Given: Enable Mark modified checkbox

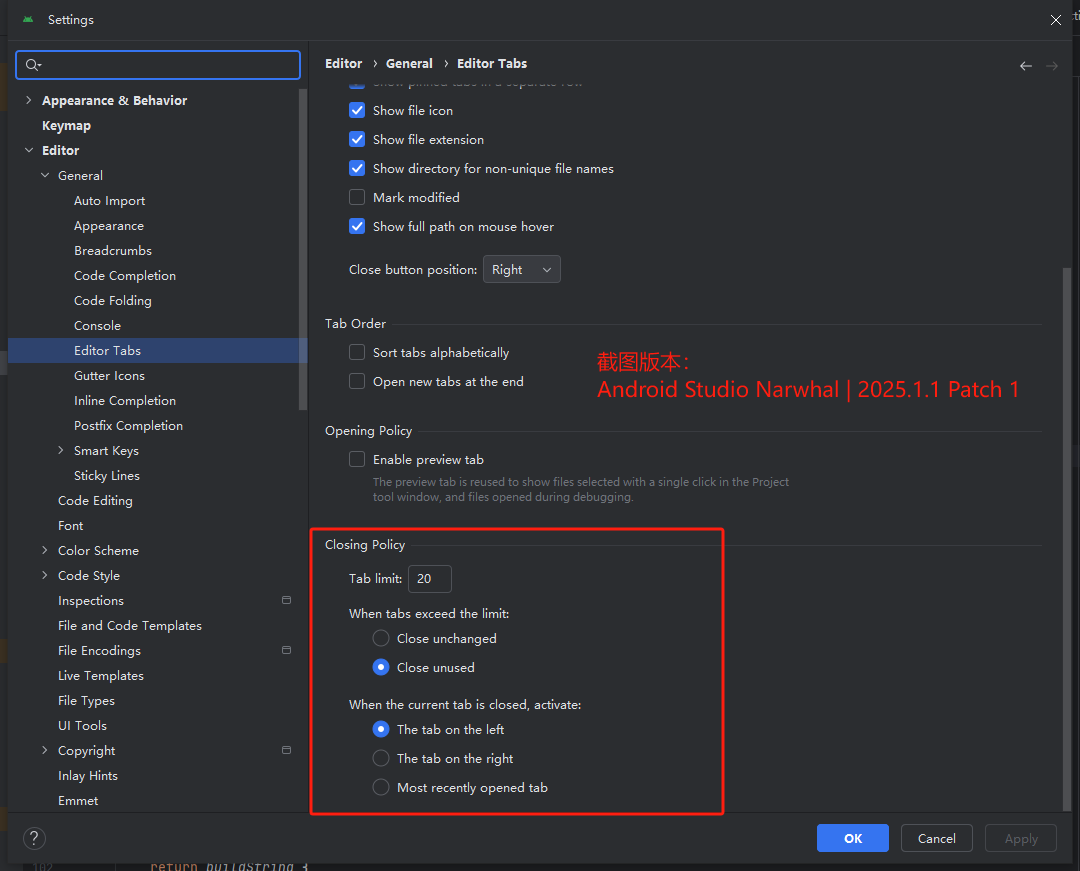Looking at the screenshot, I should click(357, 197).
